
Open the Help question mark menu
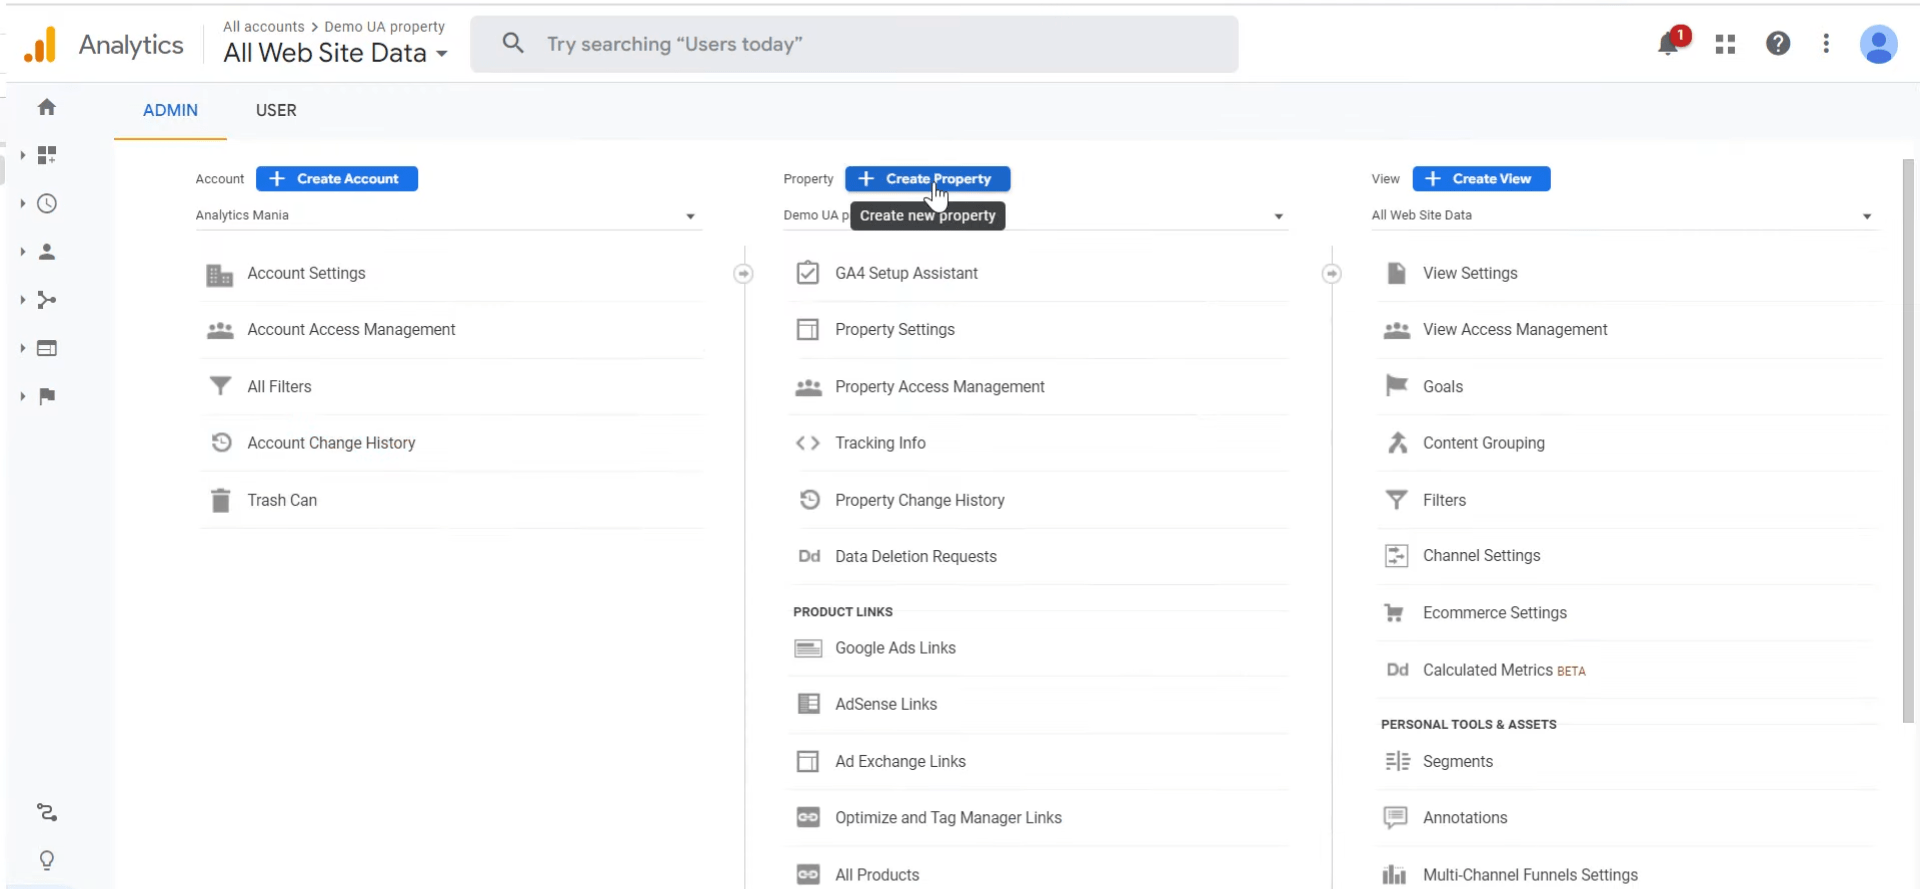[x=1778, y=43]
